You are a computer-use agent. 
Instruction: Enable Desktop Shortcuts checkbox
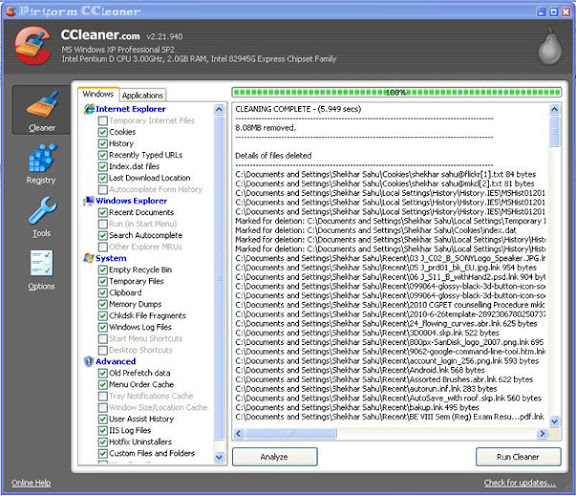click(x=103, y=350)
